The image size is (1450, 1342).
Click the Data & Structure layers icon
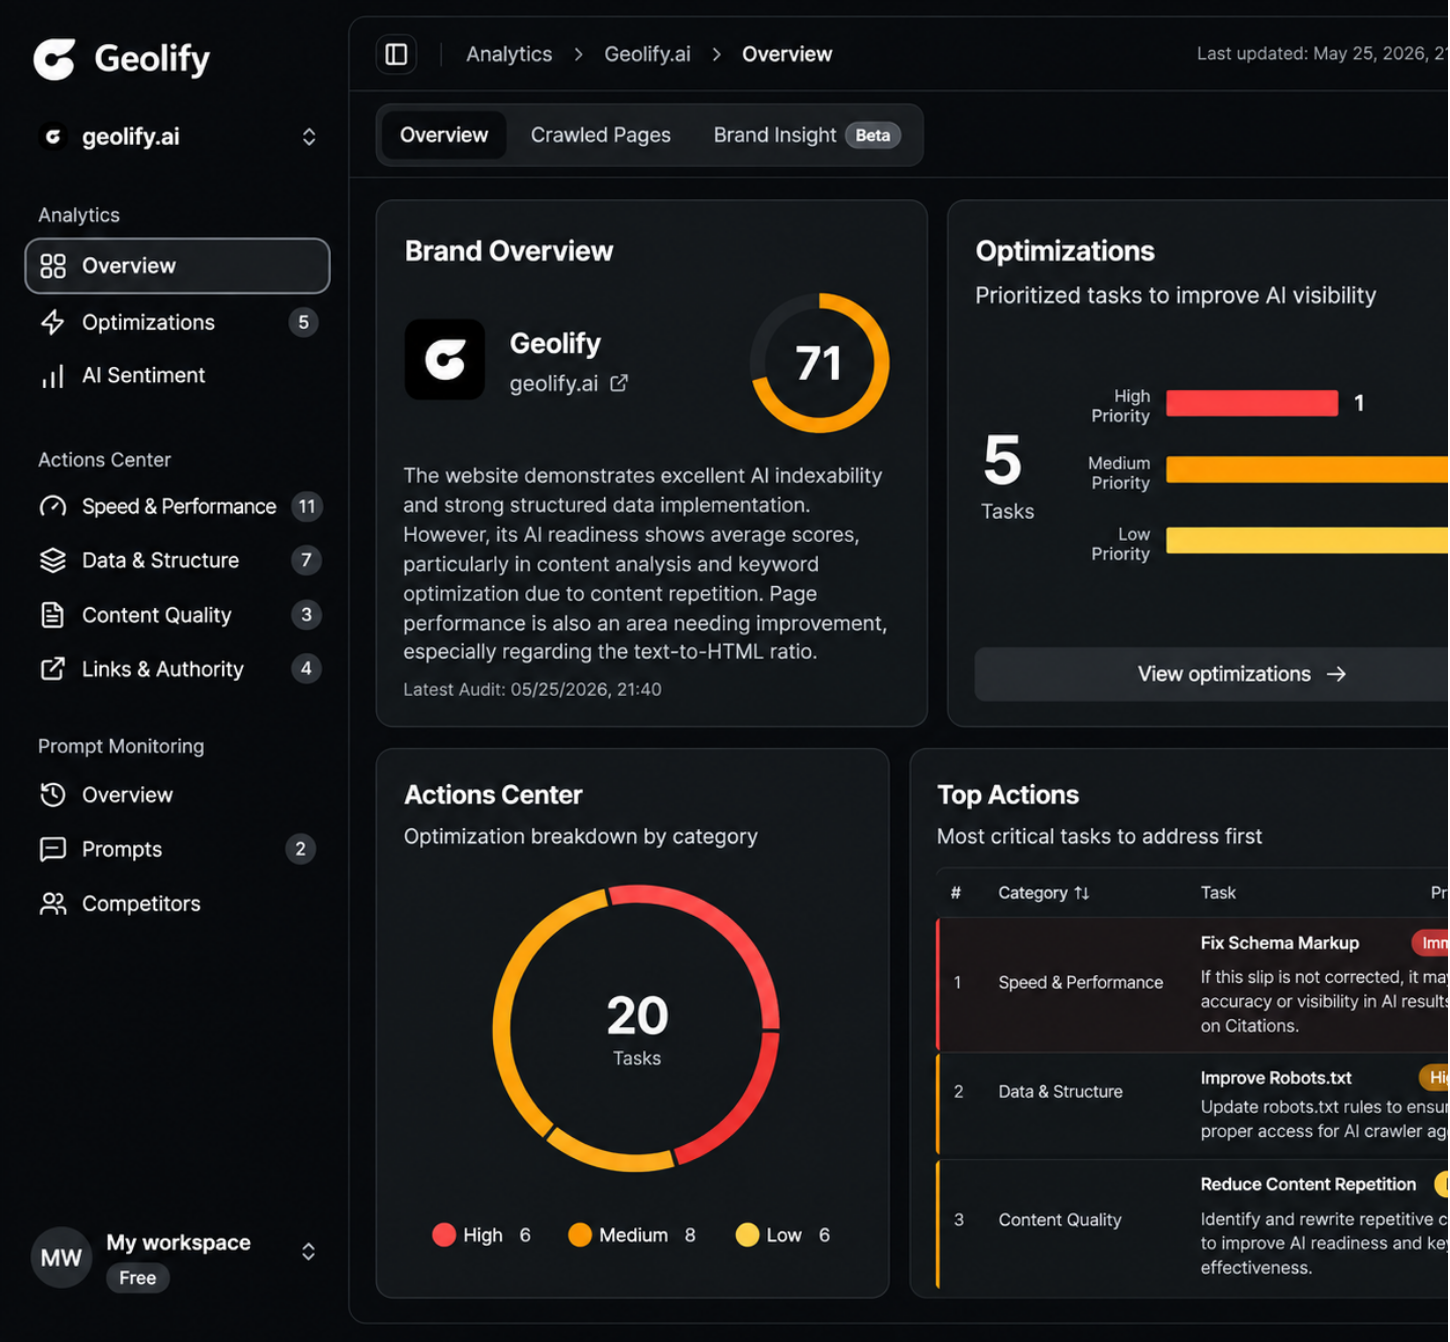click(x=53, y=561)
